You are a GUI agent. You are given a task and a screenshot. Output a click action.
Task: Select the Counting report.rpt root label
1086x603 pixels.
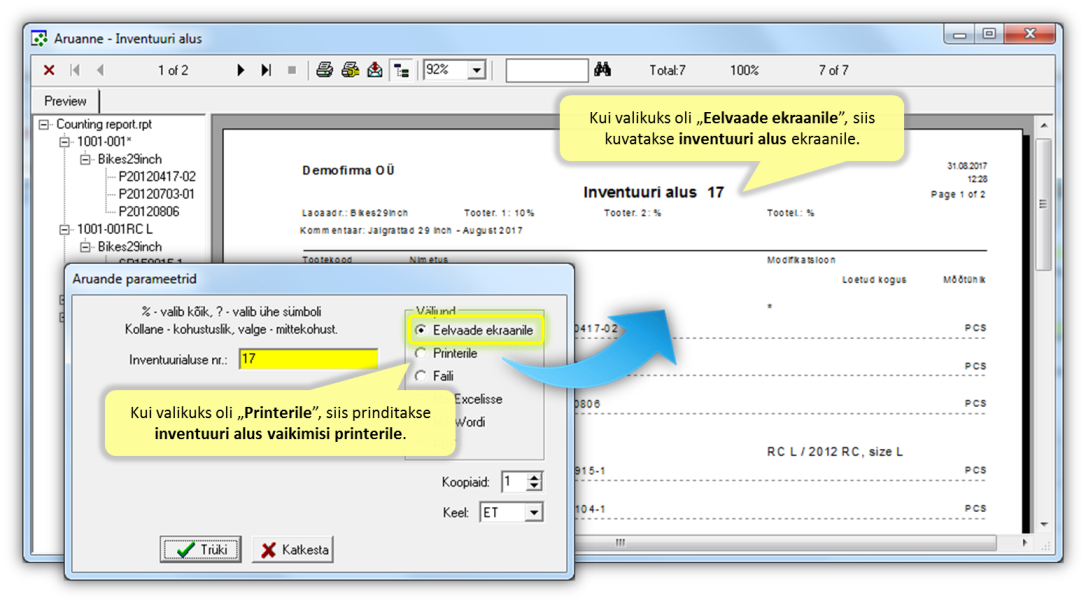[104, 124]
